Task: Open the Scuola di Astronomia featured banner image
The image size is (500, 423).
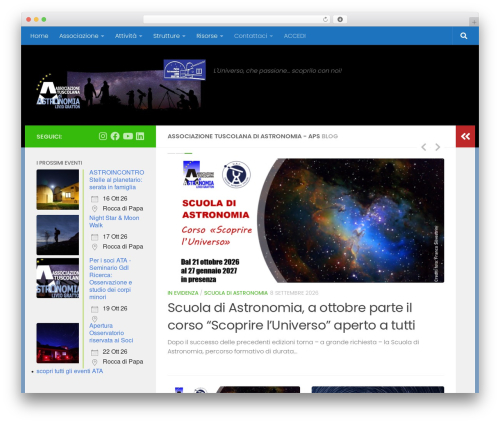Action: (x=306, y=220)
